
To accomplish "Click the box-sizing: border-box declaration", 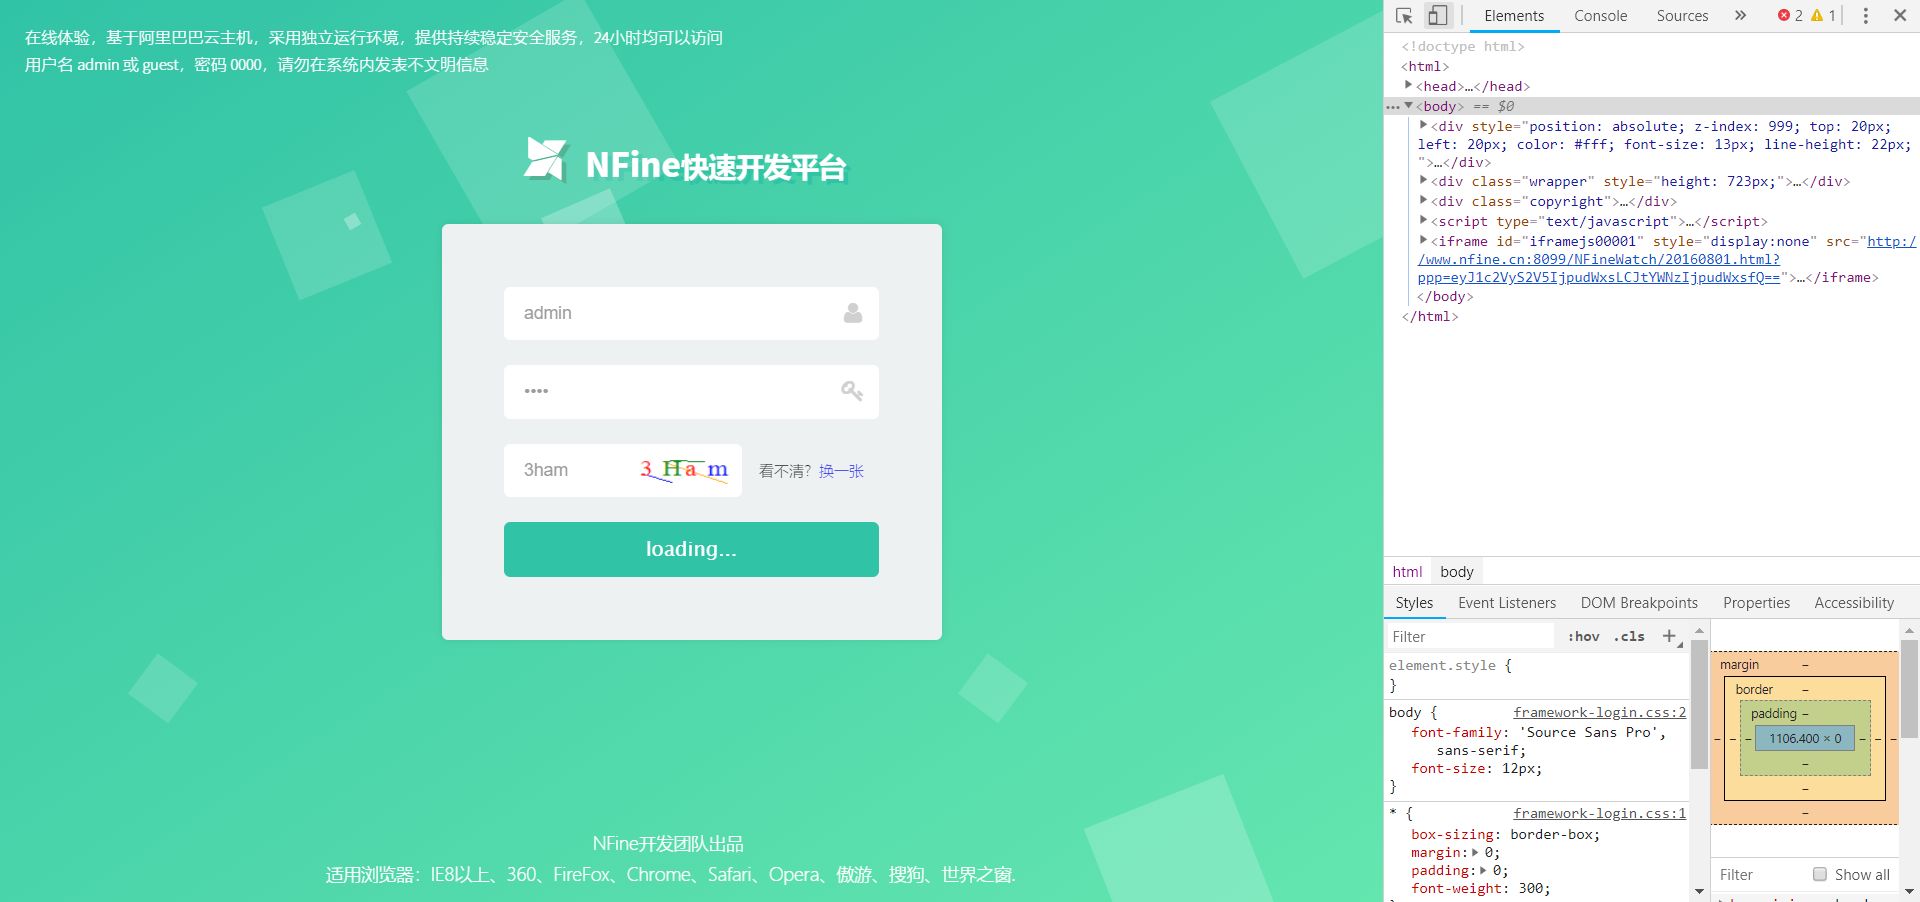I will click(x=1505, y=834).
